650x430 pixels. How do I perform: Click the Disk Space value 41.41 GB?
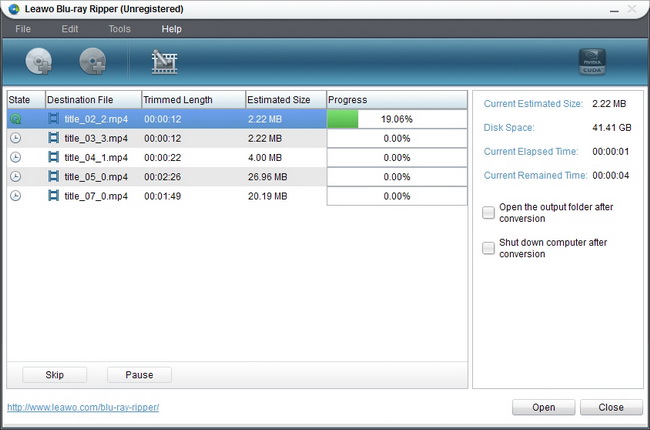[612, 128]
